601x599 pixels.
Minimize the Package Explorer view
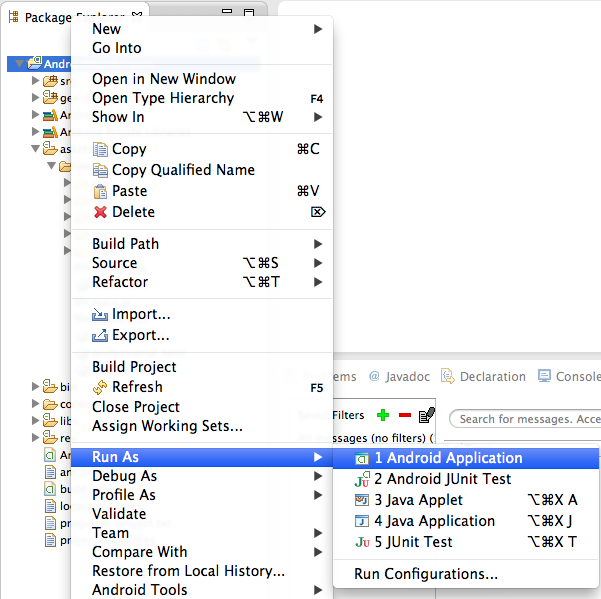tap(227, 11)
